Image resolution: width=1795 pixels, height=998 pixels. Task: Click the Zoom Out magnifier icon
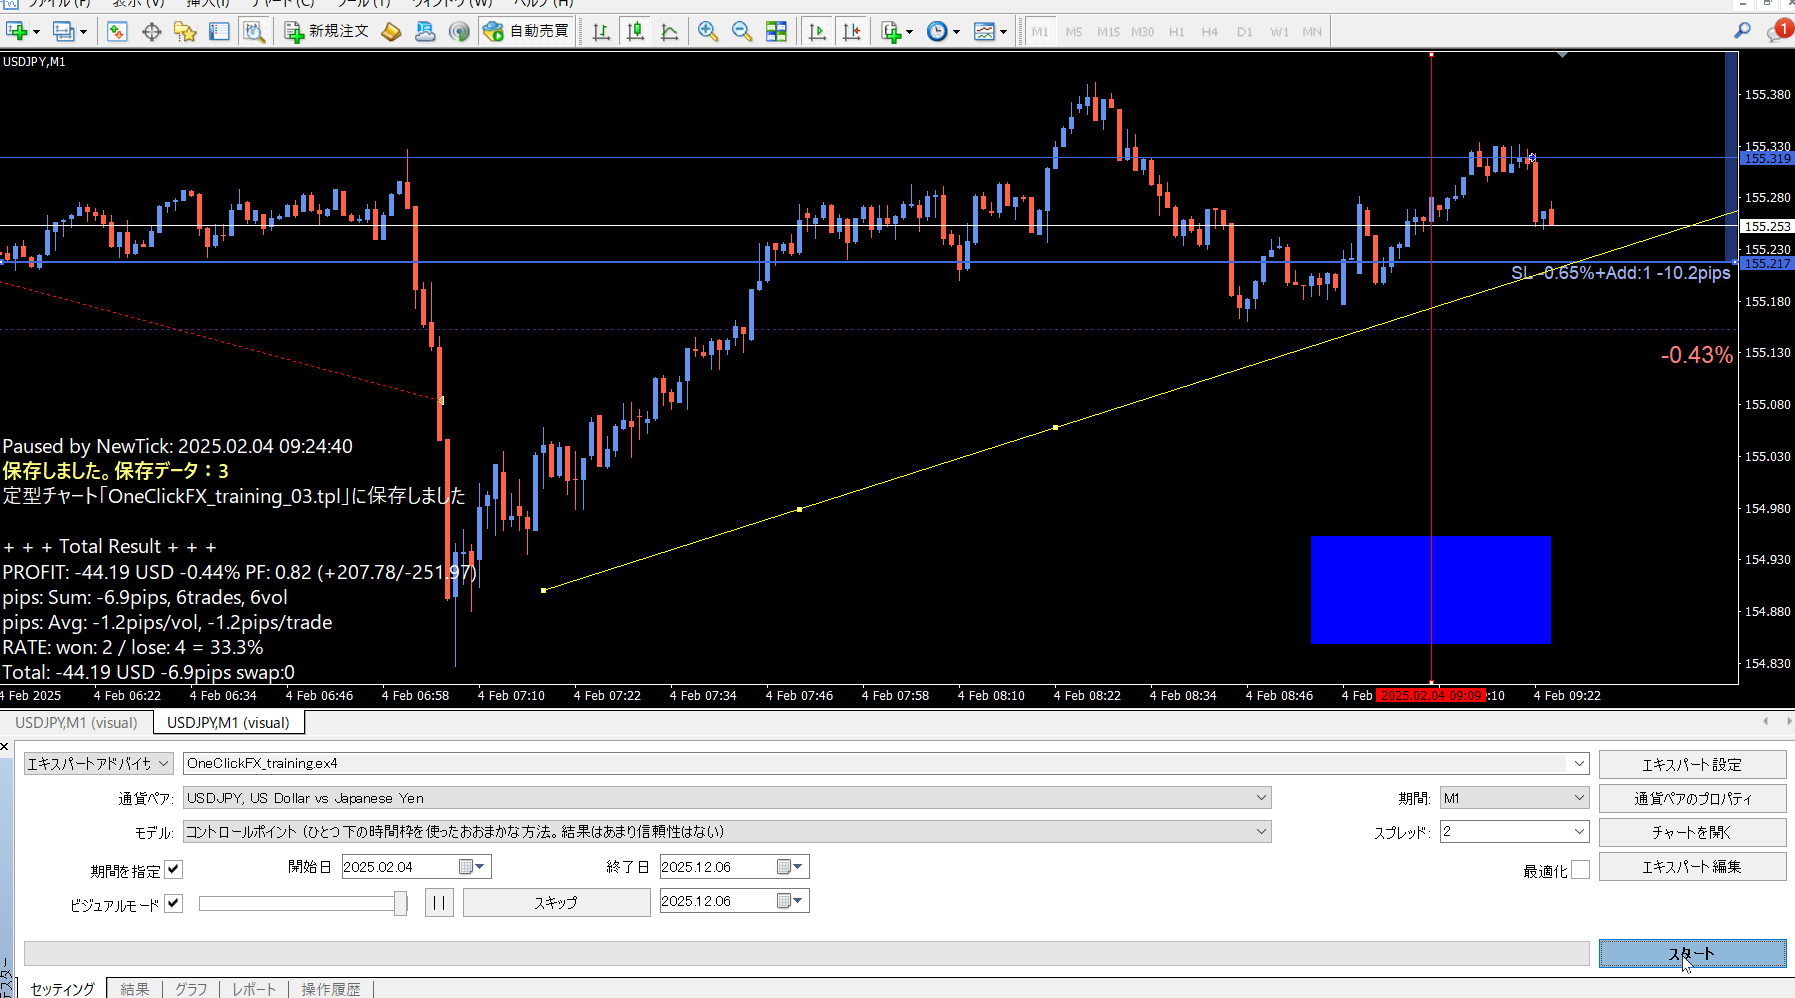(x=742, y=32)
